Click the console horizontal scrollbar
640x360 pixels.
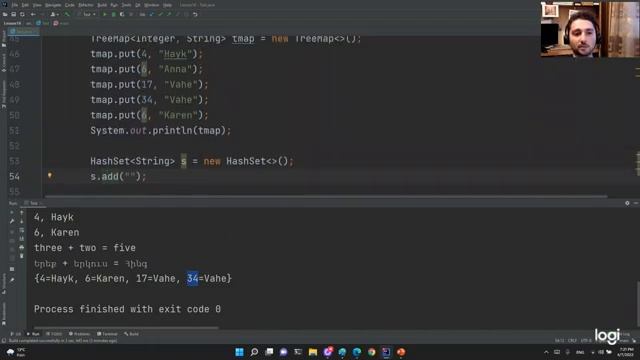coord(127,327)
